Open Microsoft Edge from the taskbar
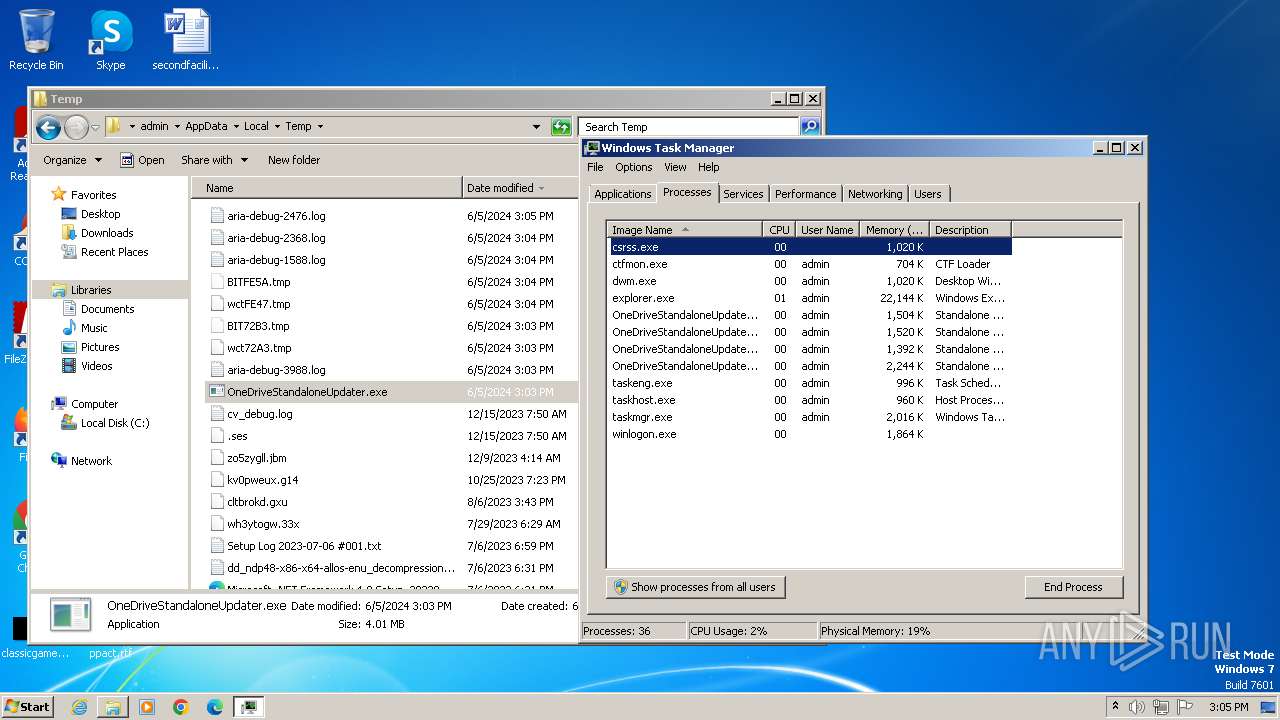Image resolution: width=1280 pixels, height=720 pixels. click(x=215, y=707)
